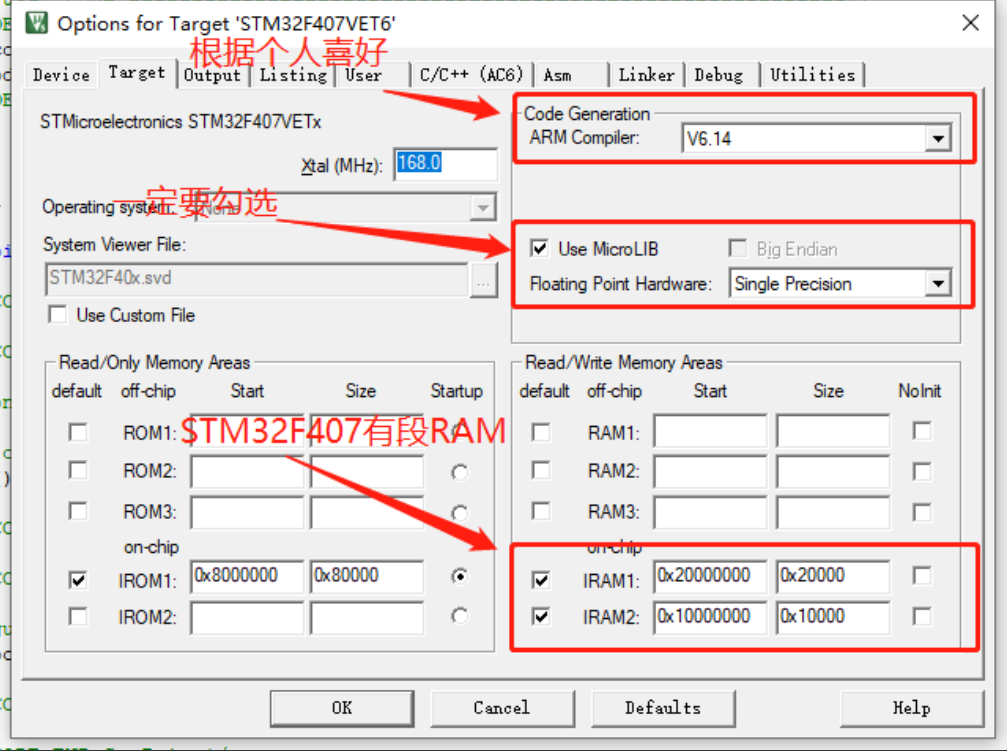Click the IRAM1 Size field showing 0x20000
The width and height of the screenshot is (1007, 751).
click(833, 576)
